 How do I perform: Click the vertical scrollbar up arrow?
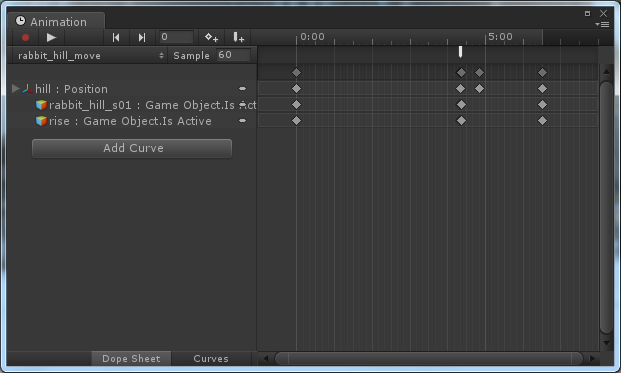(x=606, y=72)
